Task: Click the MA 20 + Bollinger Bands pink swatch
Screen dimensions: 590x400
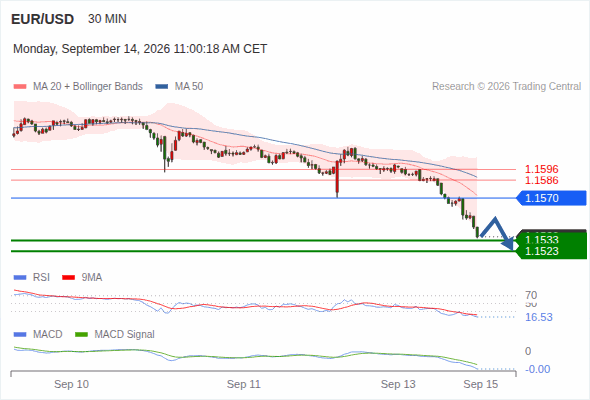Action: (x=20, y=87)
